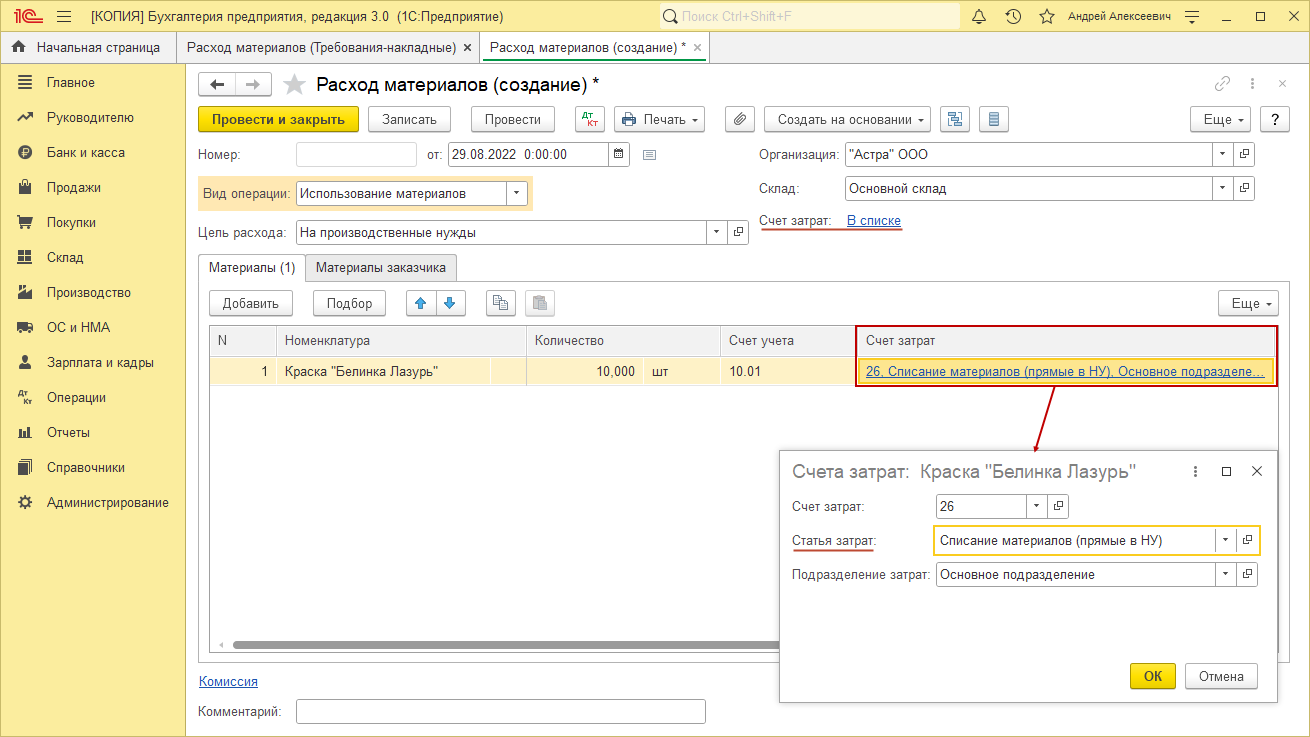Add document to favorites with star icon
The height and width of the screenshot is (737, 1310).
tap(295, 84)
